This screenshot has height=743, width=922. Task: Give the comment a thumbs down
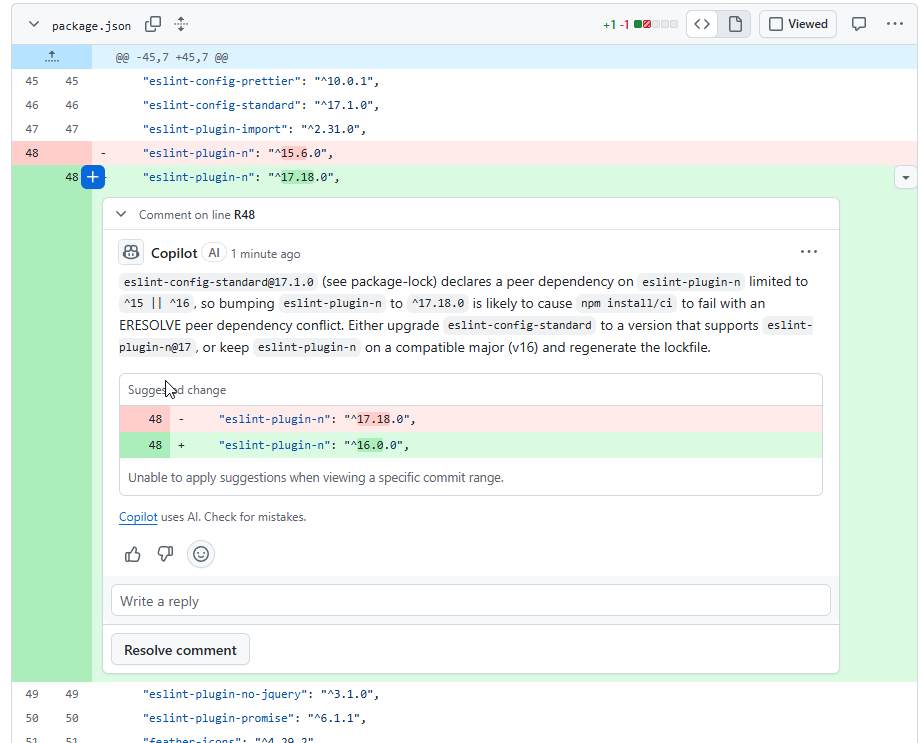(x=166, y=554)
